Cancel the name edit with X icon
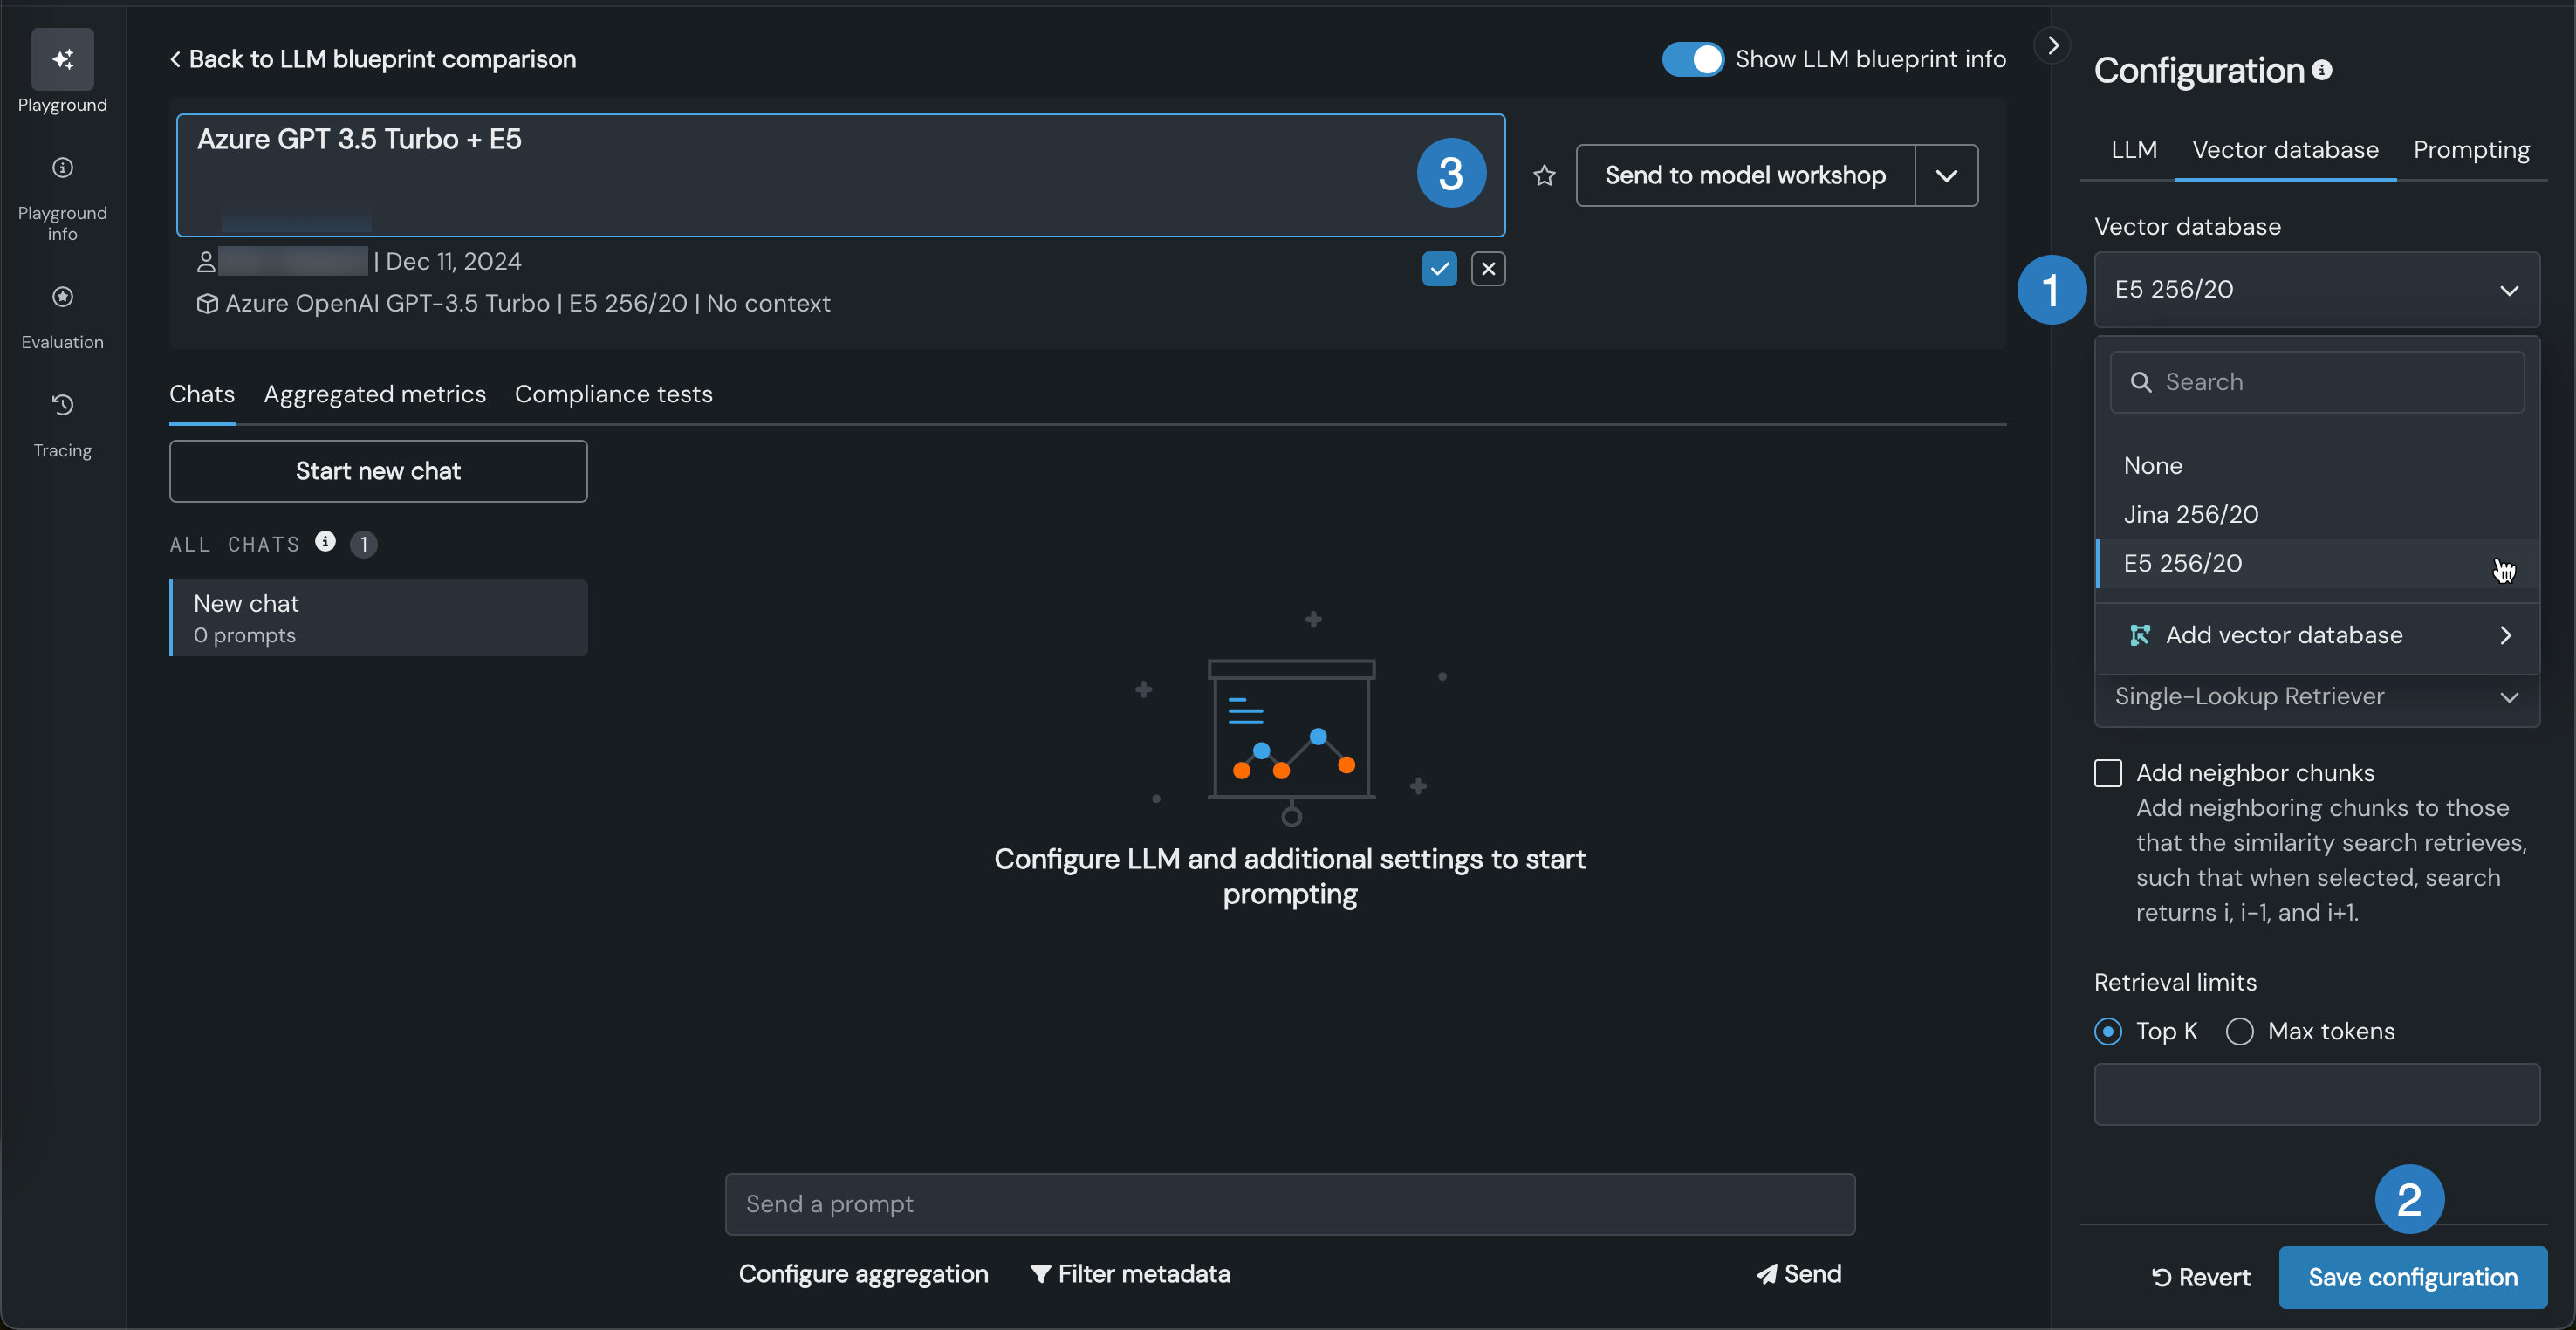Viewport: 2576px width, 1330px height. point(1488,268)
